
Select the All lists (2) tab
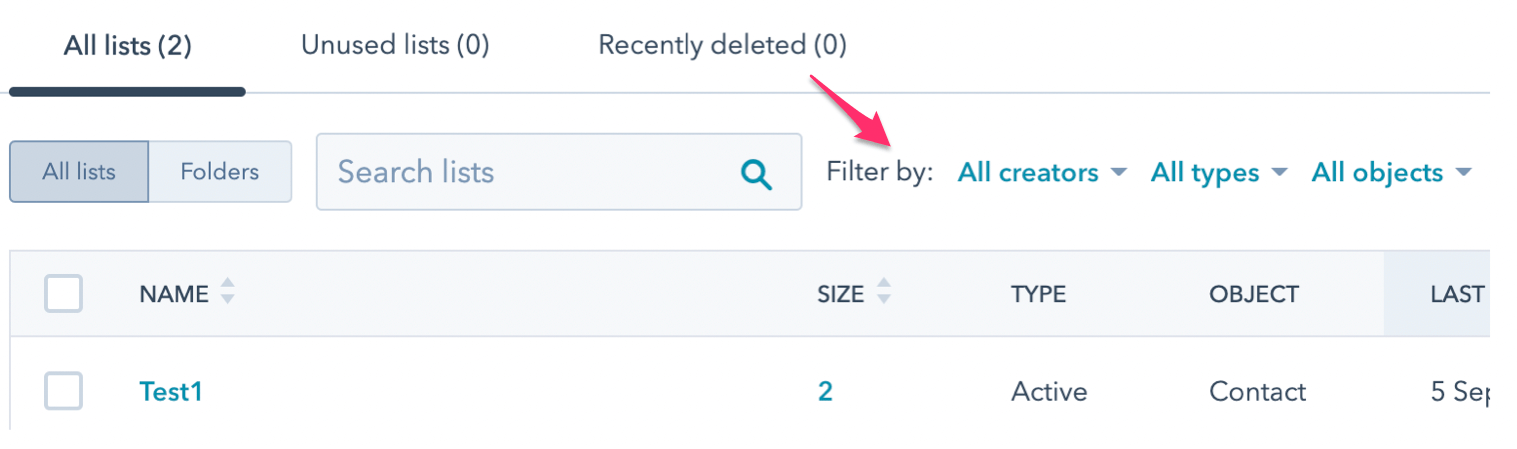pos(127,45)
